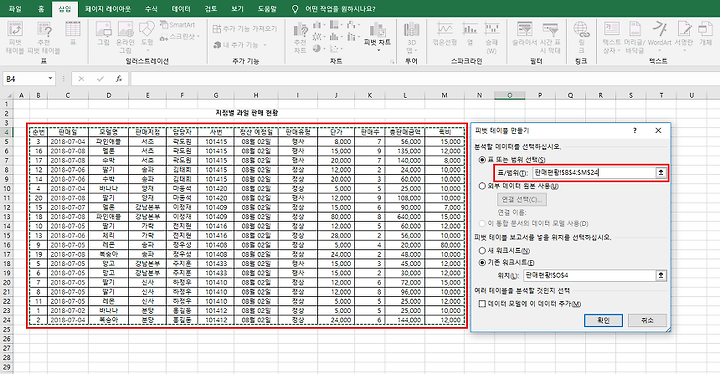Click the 연결 선택(C)... button

pyautogui.click(x=522, y=199)
